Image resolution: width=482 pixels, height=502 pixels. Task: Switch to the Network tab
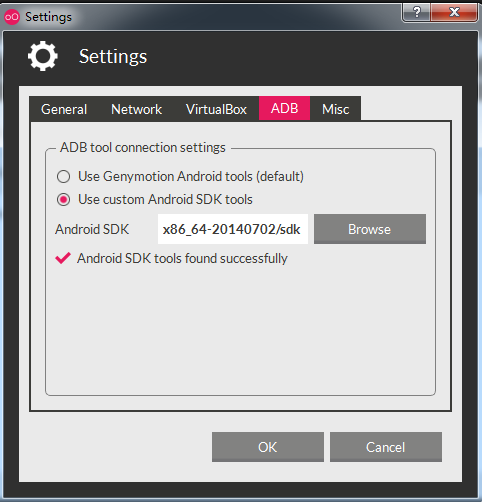pos(136,109)
